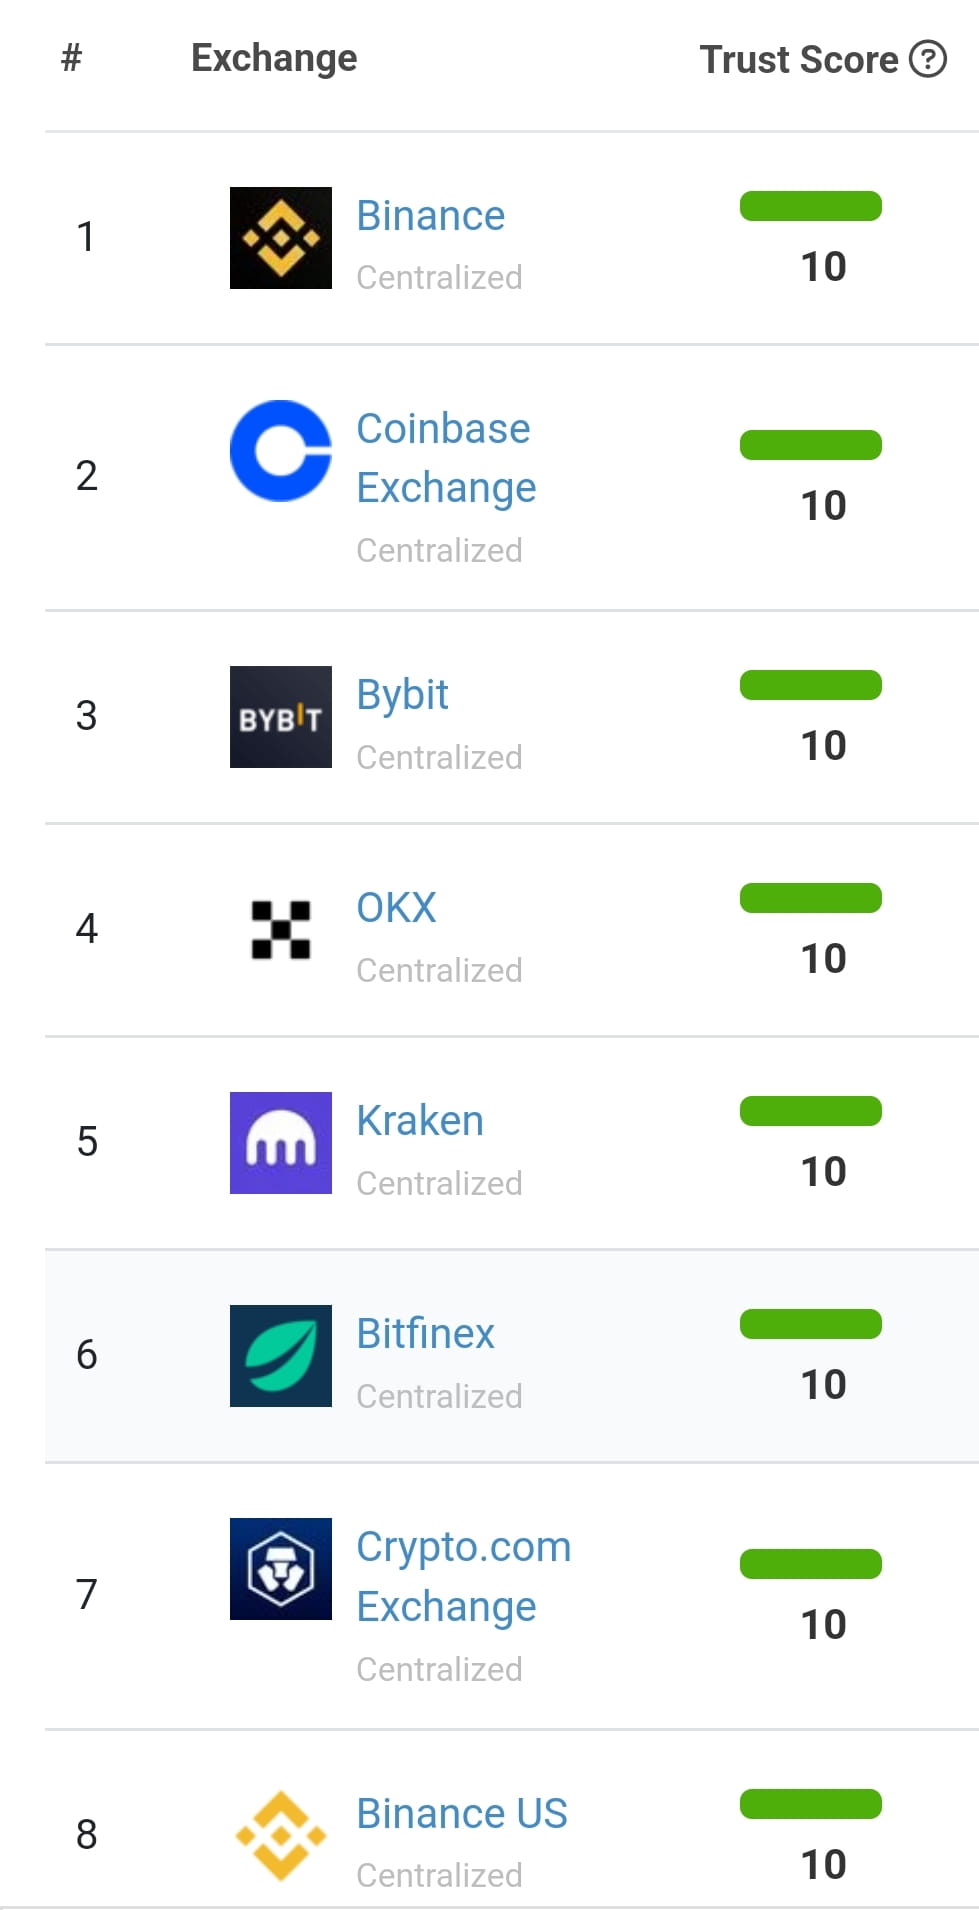Viewport: 979px width, 1910px height.
Task: Click the Bybit exchange link
Action: coord(402,694)
